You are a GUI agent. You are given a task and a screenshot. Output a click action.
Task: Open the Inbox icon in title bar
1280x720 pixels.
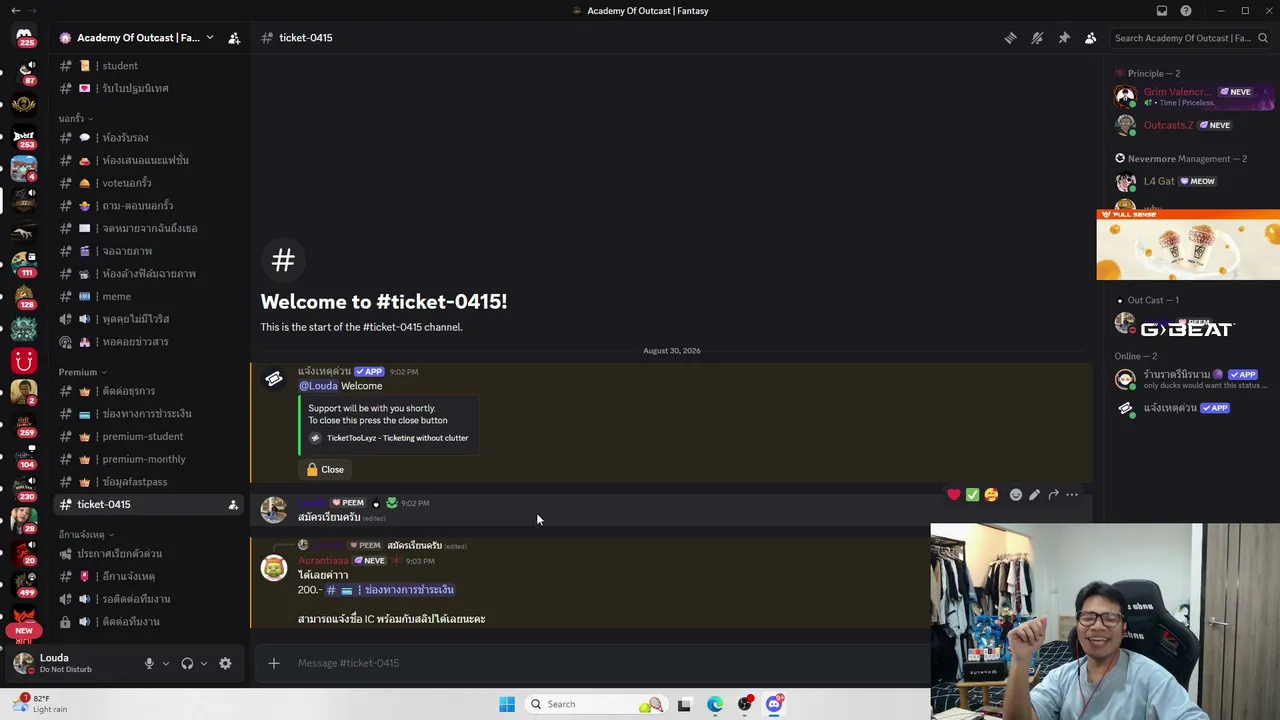coord(1161,11)
